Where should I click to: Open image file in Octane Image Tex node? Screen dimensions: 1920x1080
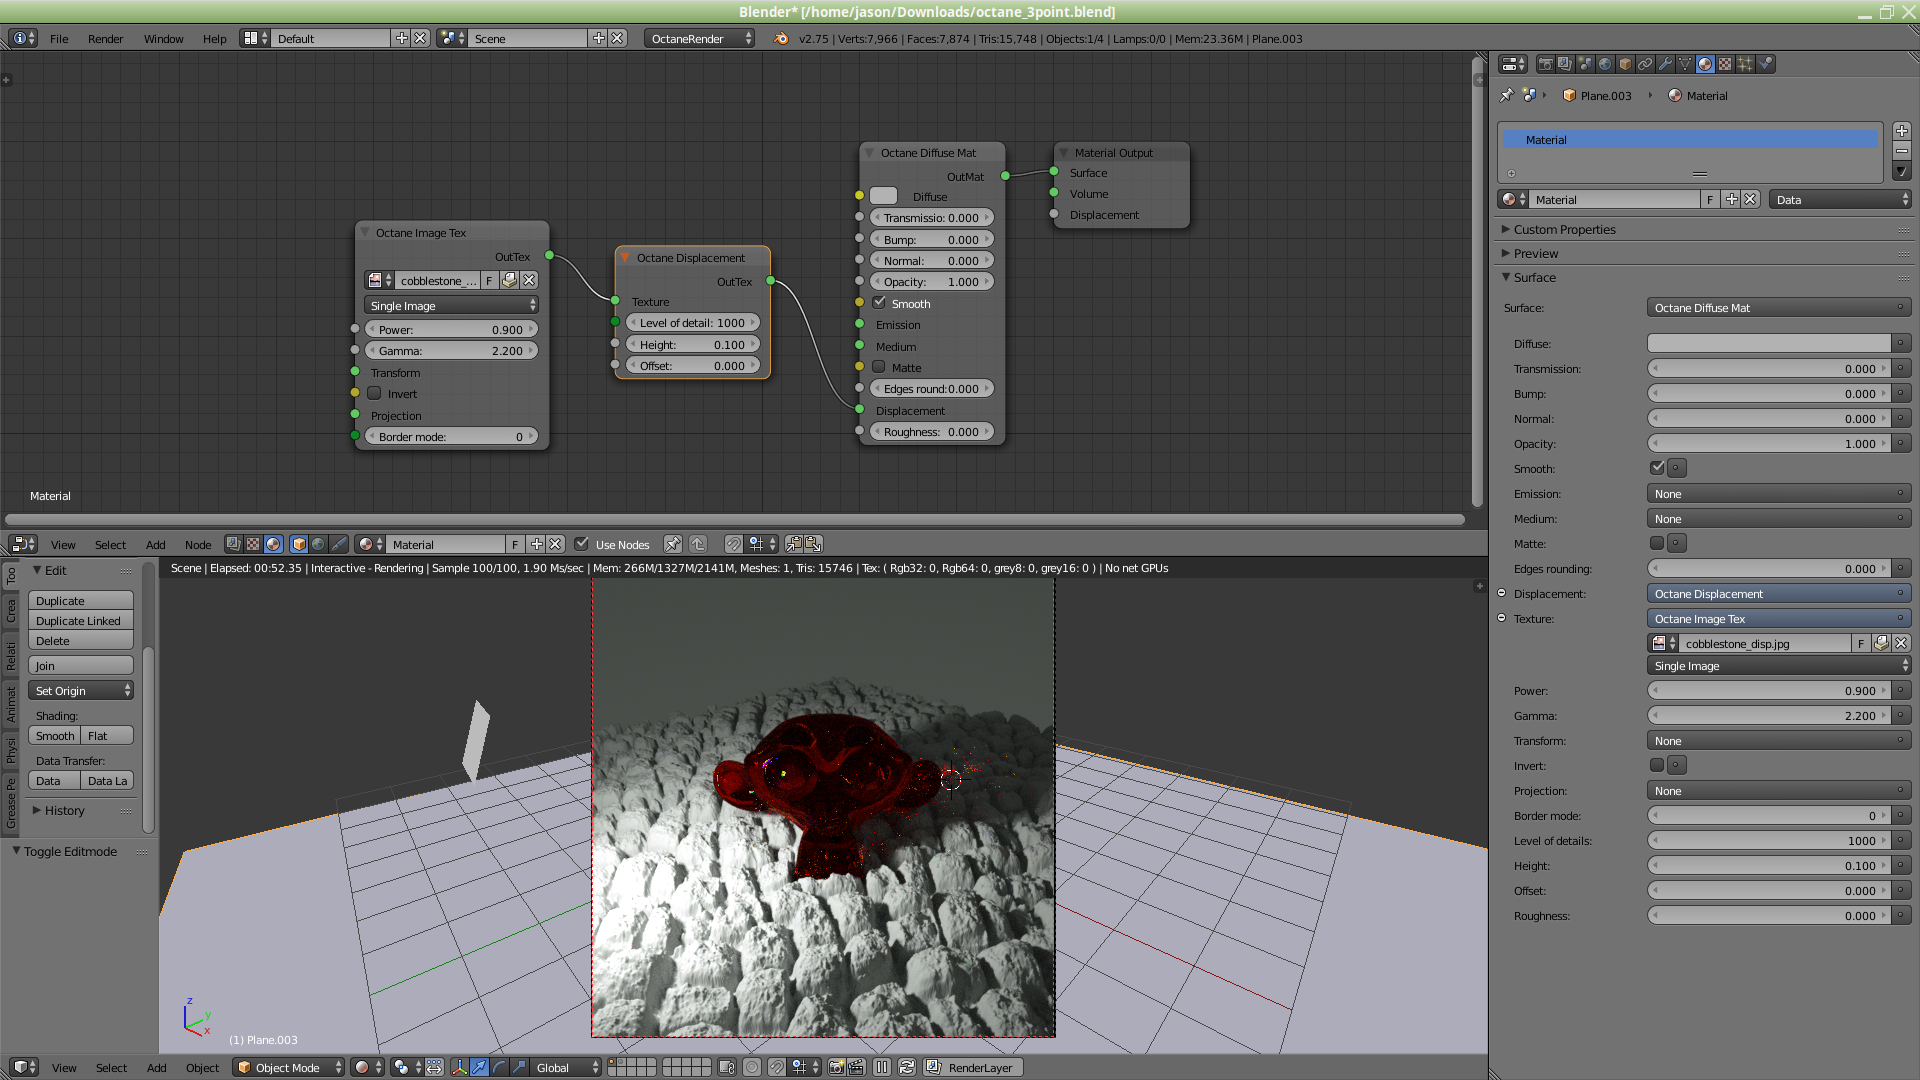pyautogui.click(x=509, y=280)
